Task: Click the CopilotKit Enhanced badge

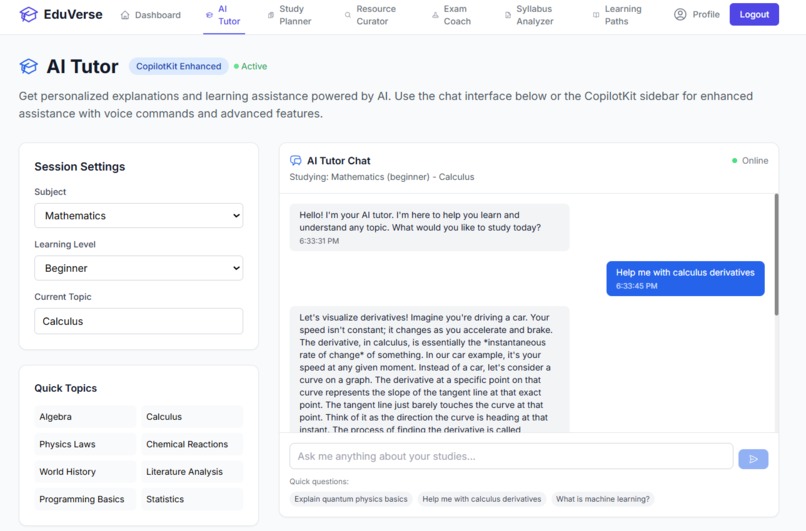Action: pyautogui.click(x=178, y=66)
